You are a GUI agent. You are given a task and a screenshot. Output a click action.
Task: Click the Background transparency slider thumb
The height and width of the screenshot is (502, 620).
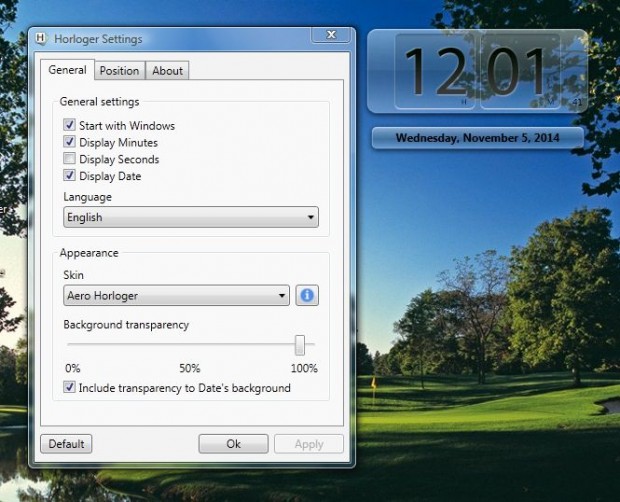(x=300, y=345)
